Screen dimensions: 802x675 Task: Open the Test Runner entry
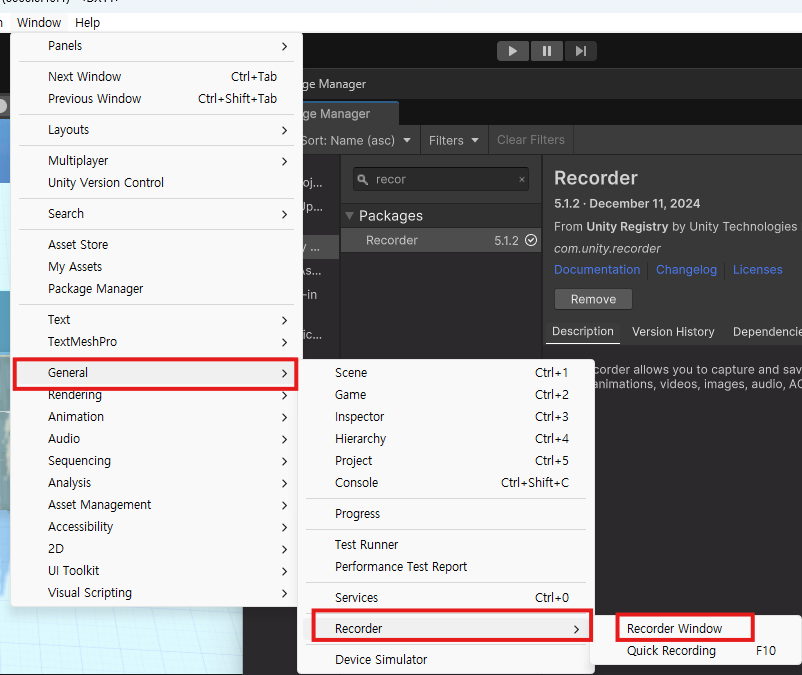[445, 545]
